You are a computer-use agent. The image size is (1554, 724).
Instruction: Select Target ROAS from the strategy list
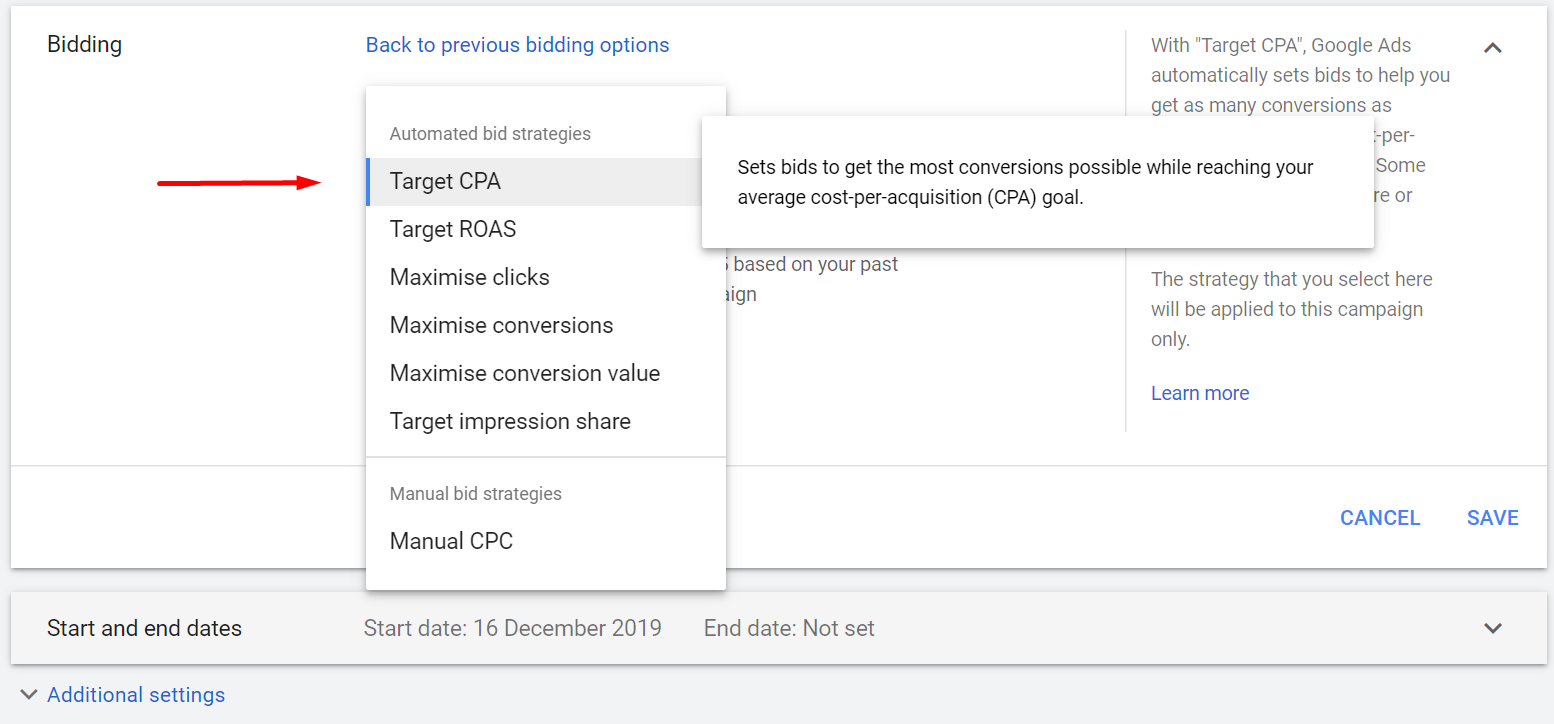pos(452,229)
